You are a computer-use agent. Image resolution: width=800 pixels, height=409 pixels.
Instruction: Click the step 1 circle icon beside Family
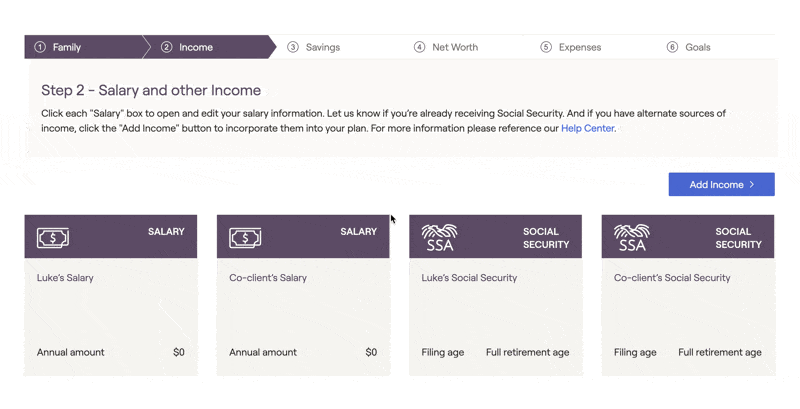(x=40, y=47)
